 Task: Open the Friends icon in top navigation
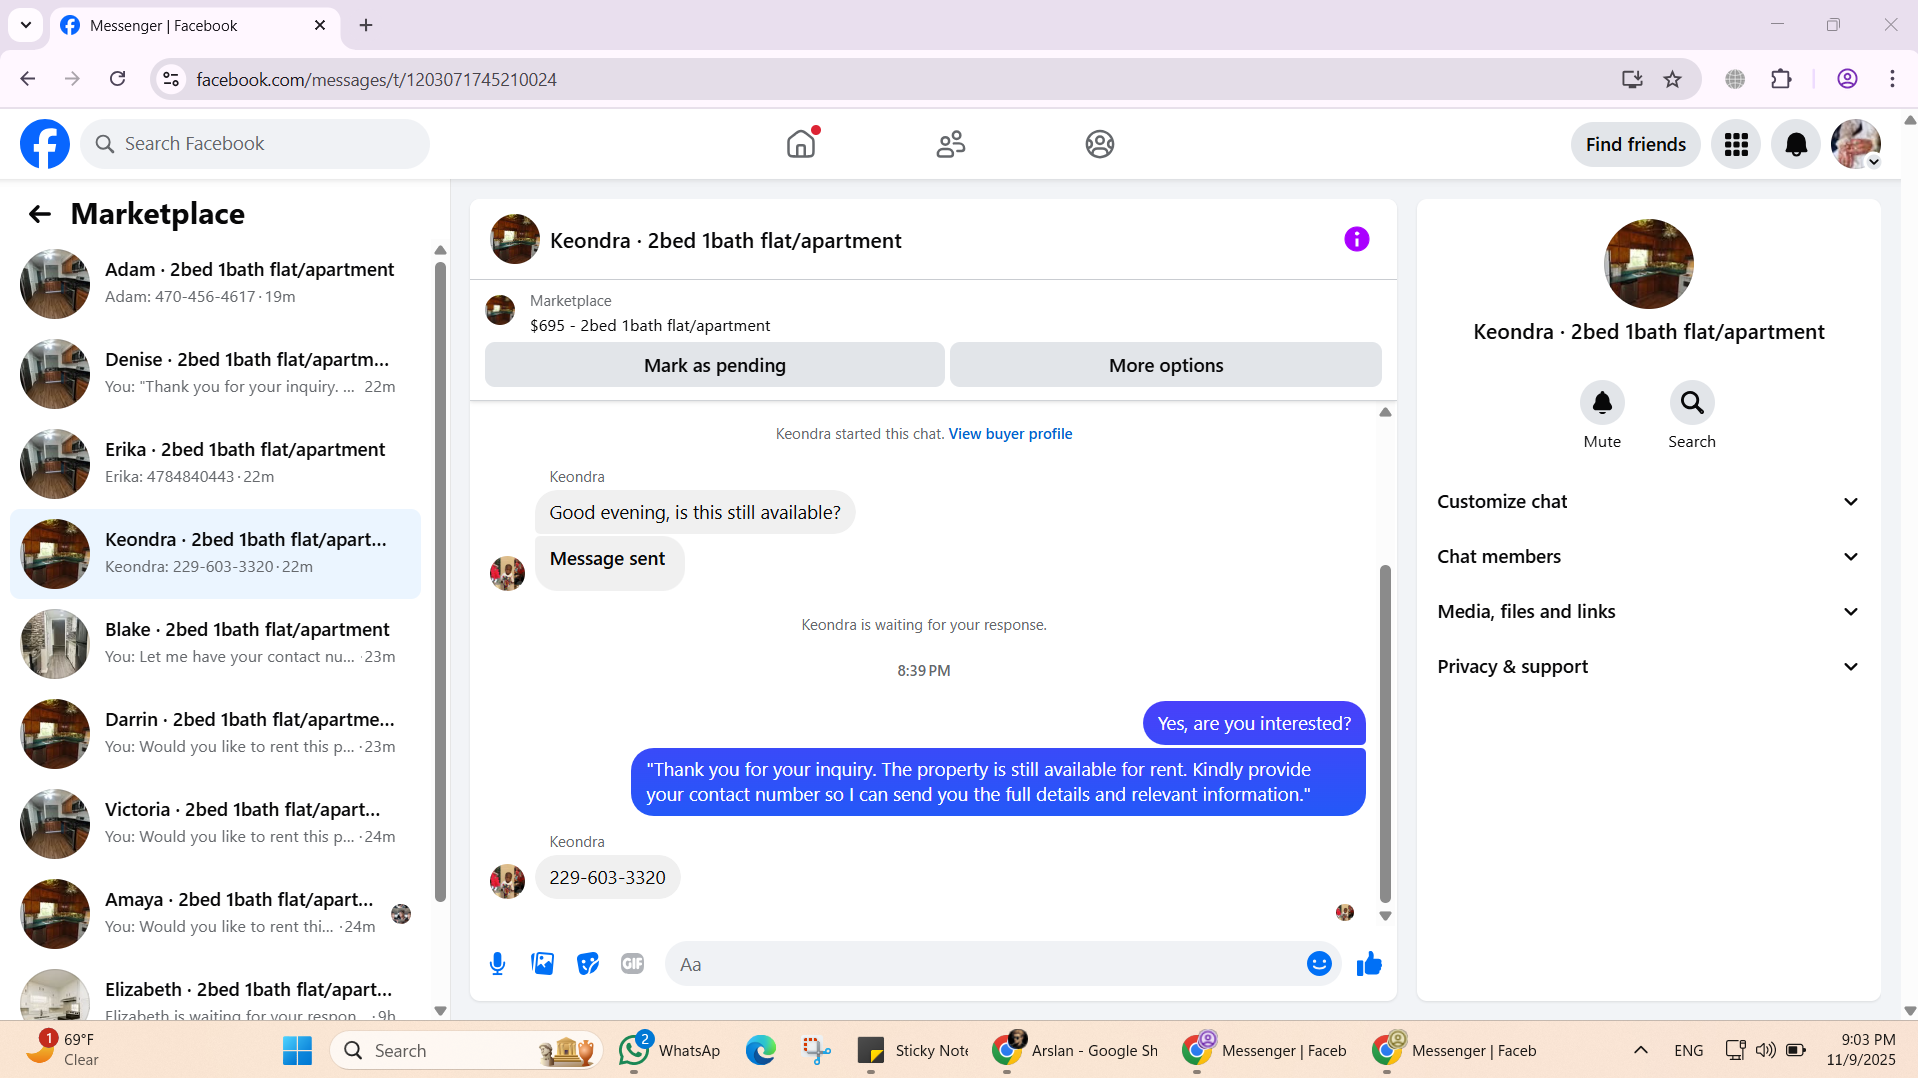pos(951,144)
